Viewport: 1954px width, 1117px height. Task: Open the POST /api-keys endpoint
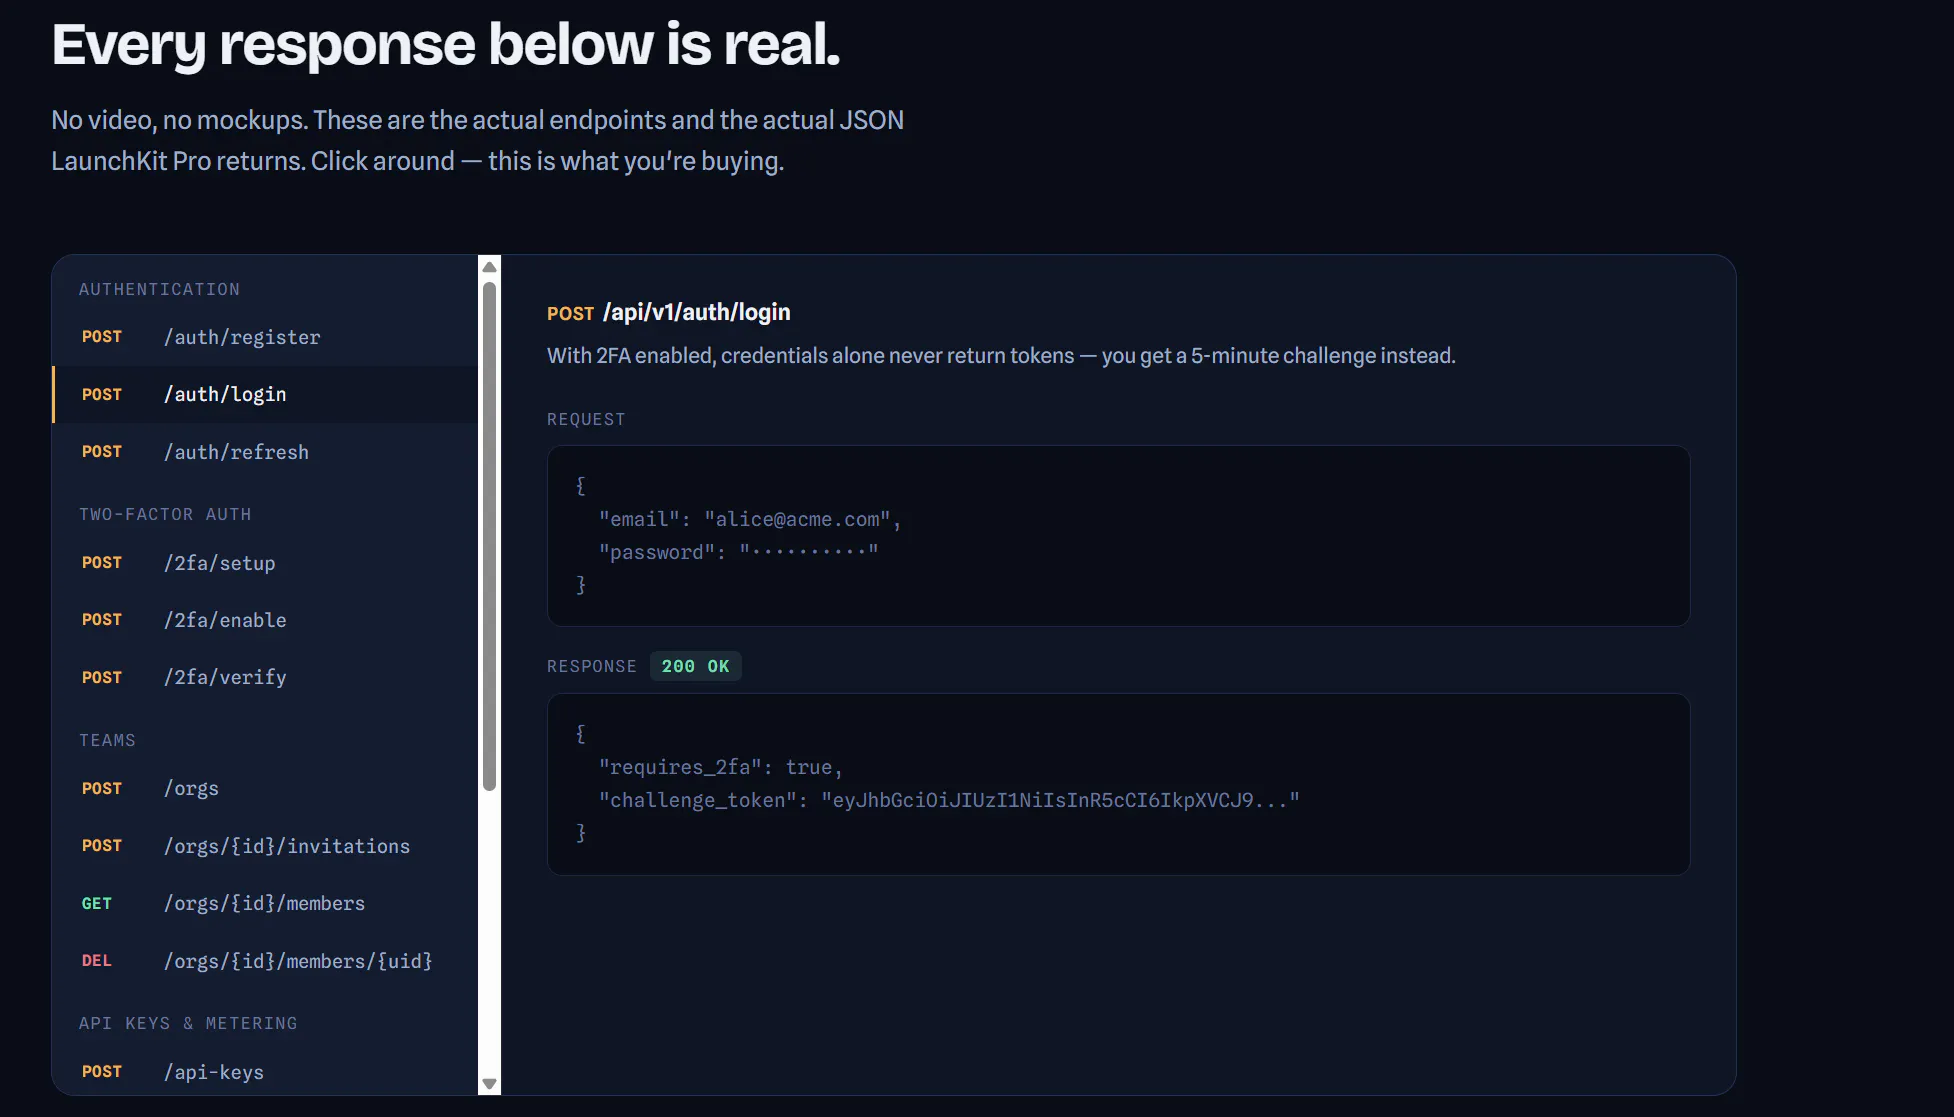point(265,1072)
